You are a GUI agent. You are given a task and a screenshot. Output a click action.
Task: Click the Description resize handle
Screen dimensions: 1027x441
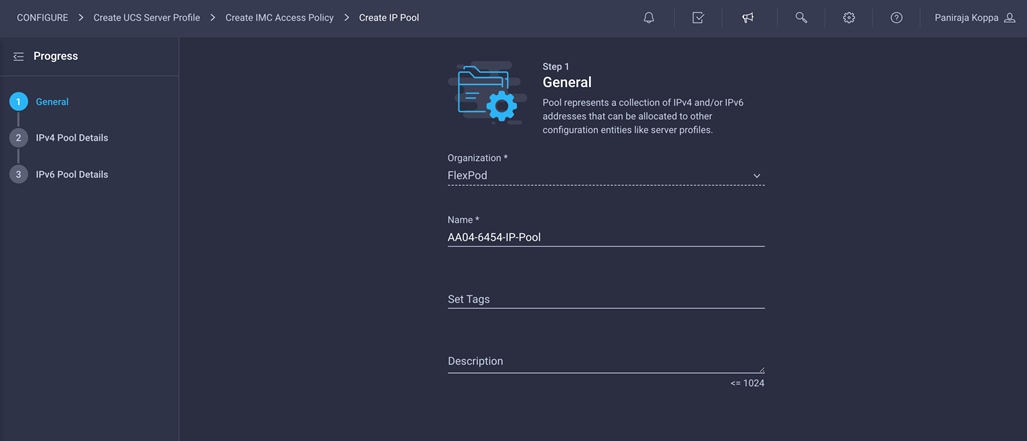coord(762,370)
